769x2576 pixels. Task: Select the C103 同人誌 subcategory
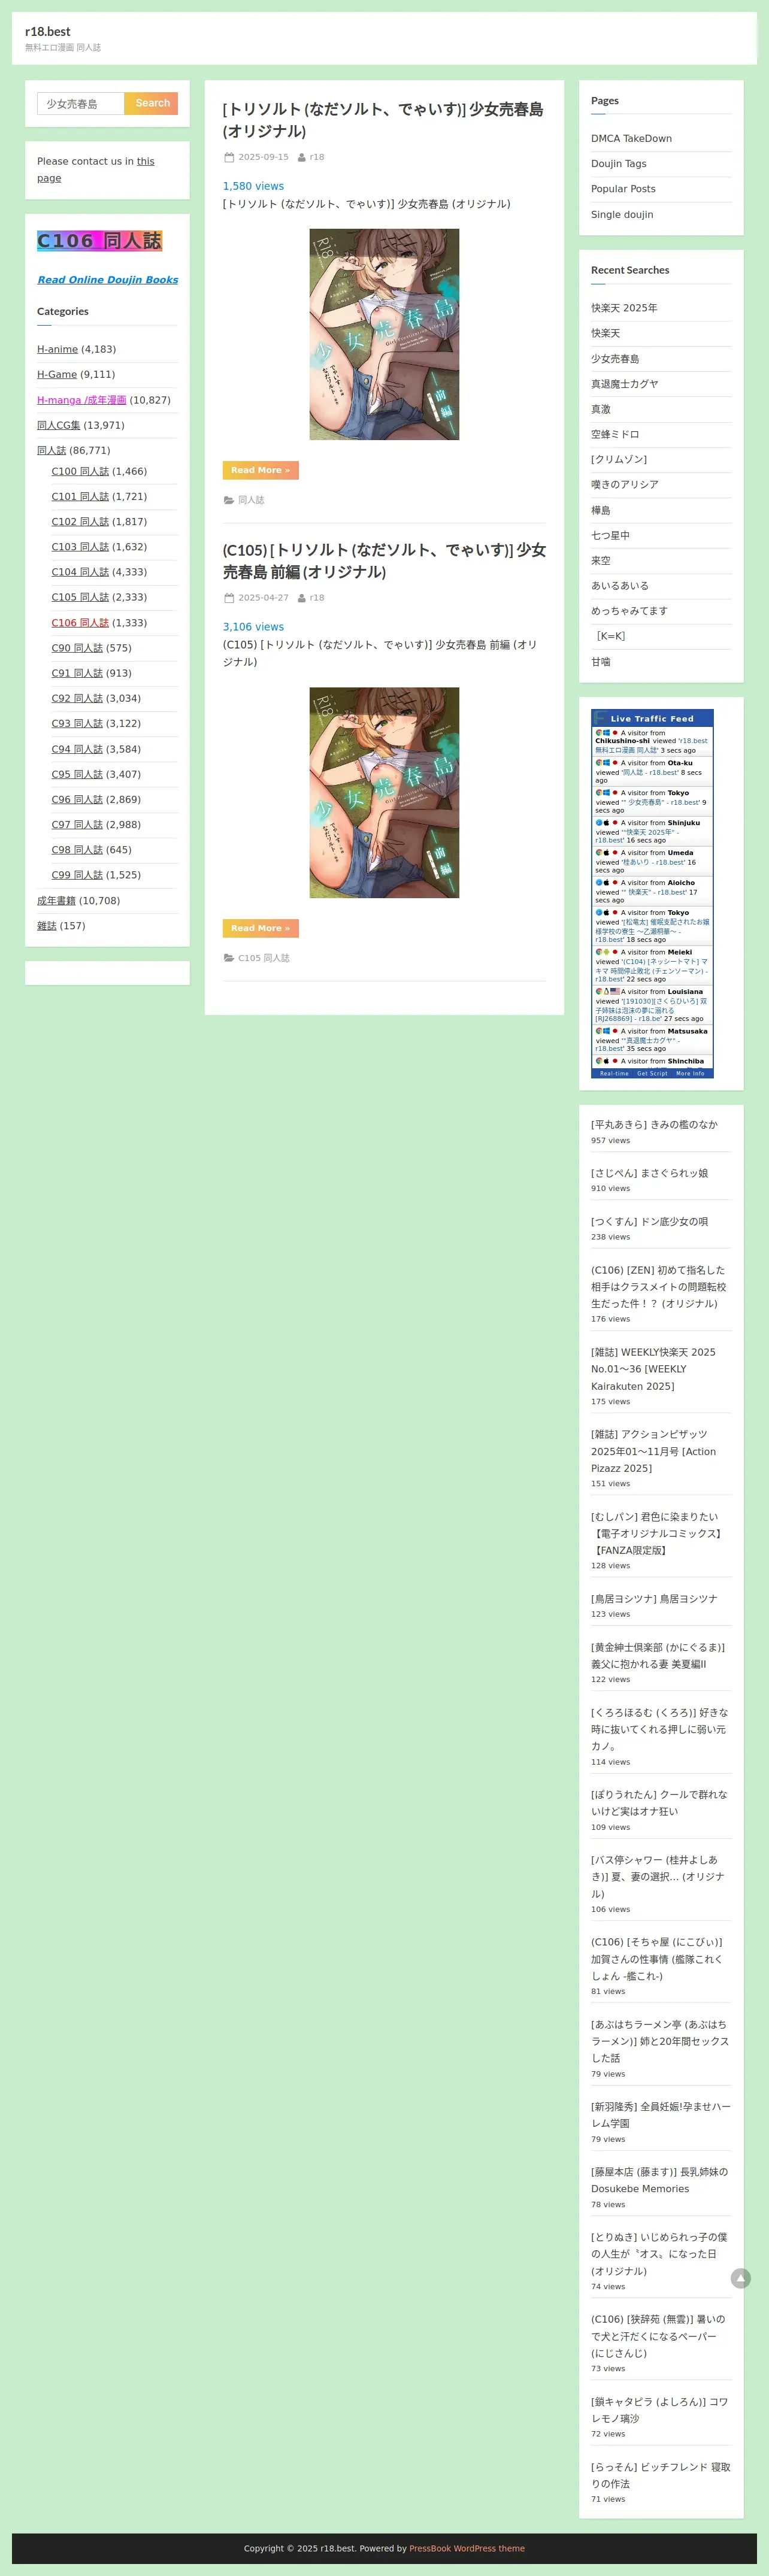80,547
